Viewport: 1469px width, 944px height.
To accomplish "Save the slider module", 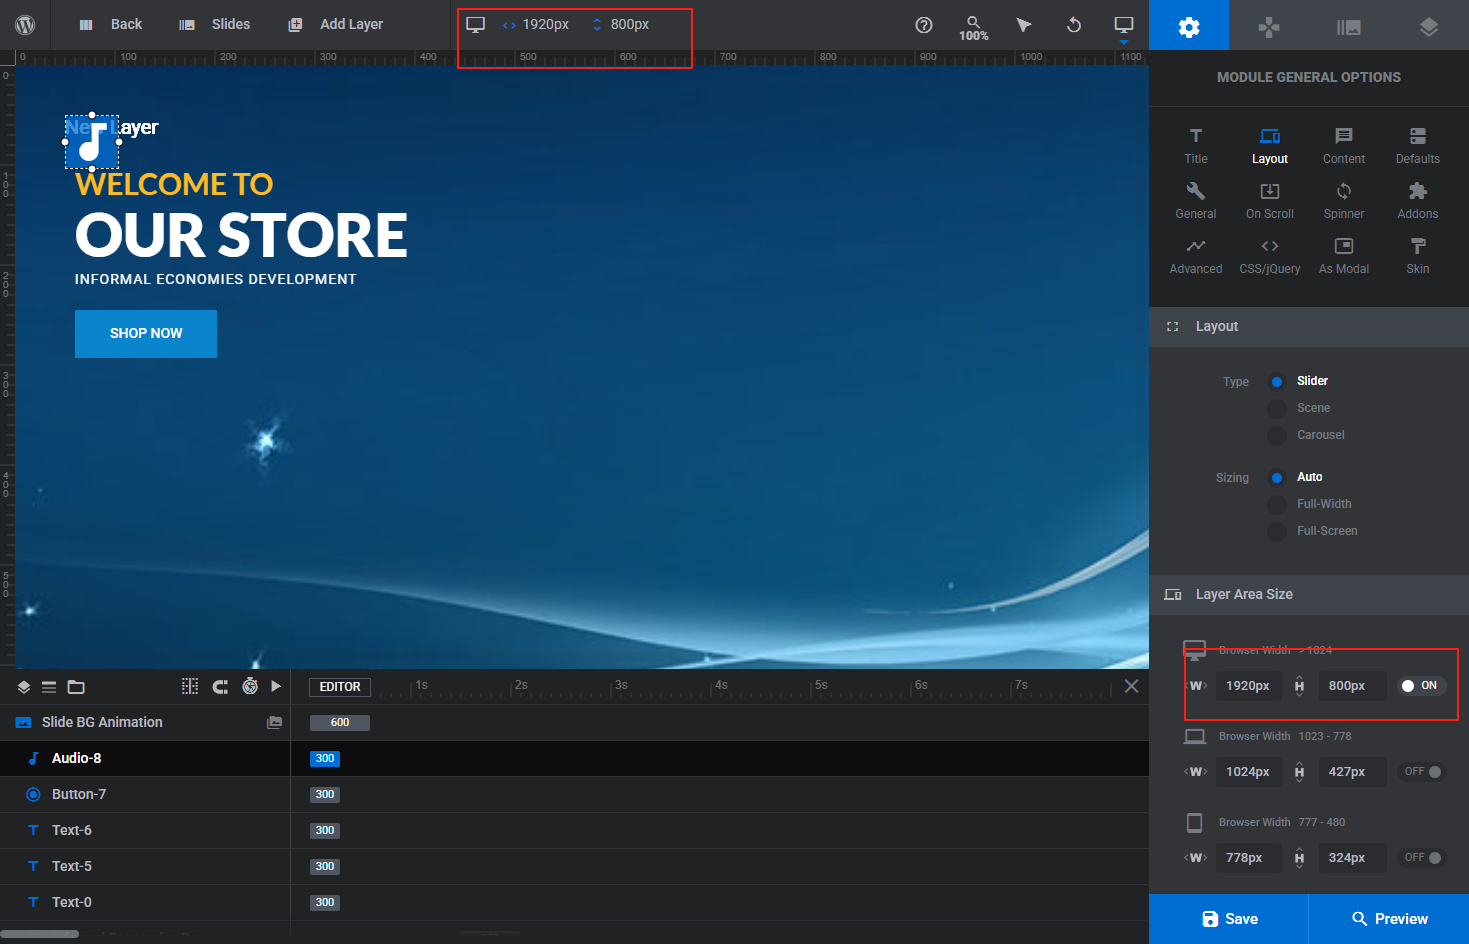I will click(1229, 919).
